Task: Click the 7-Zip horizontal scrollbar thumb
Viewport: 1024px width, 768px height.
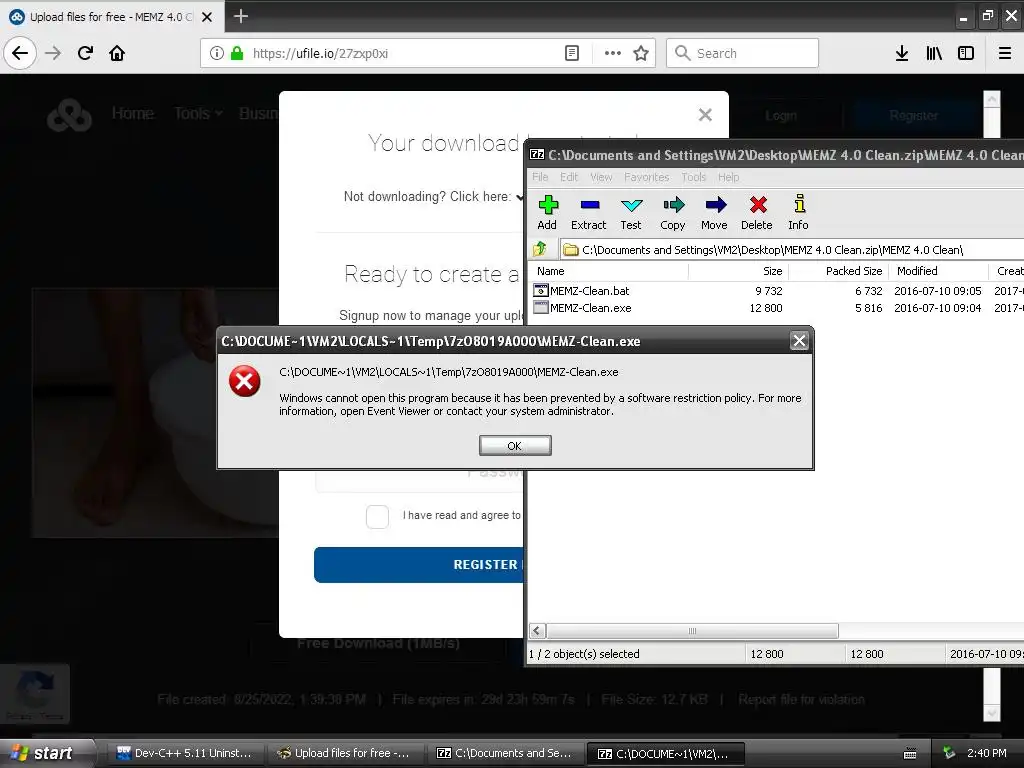Action: click(692, 631)
